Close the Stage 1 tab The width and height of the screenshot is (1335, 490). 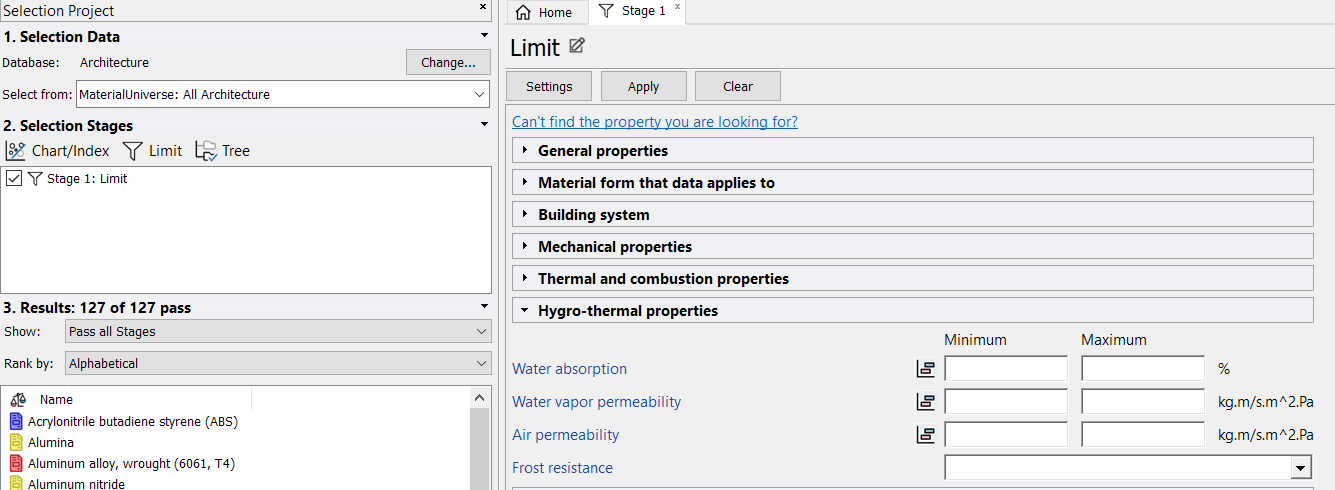coord(677,7)
